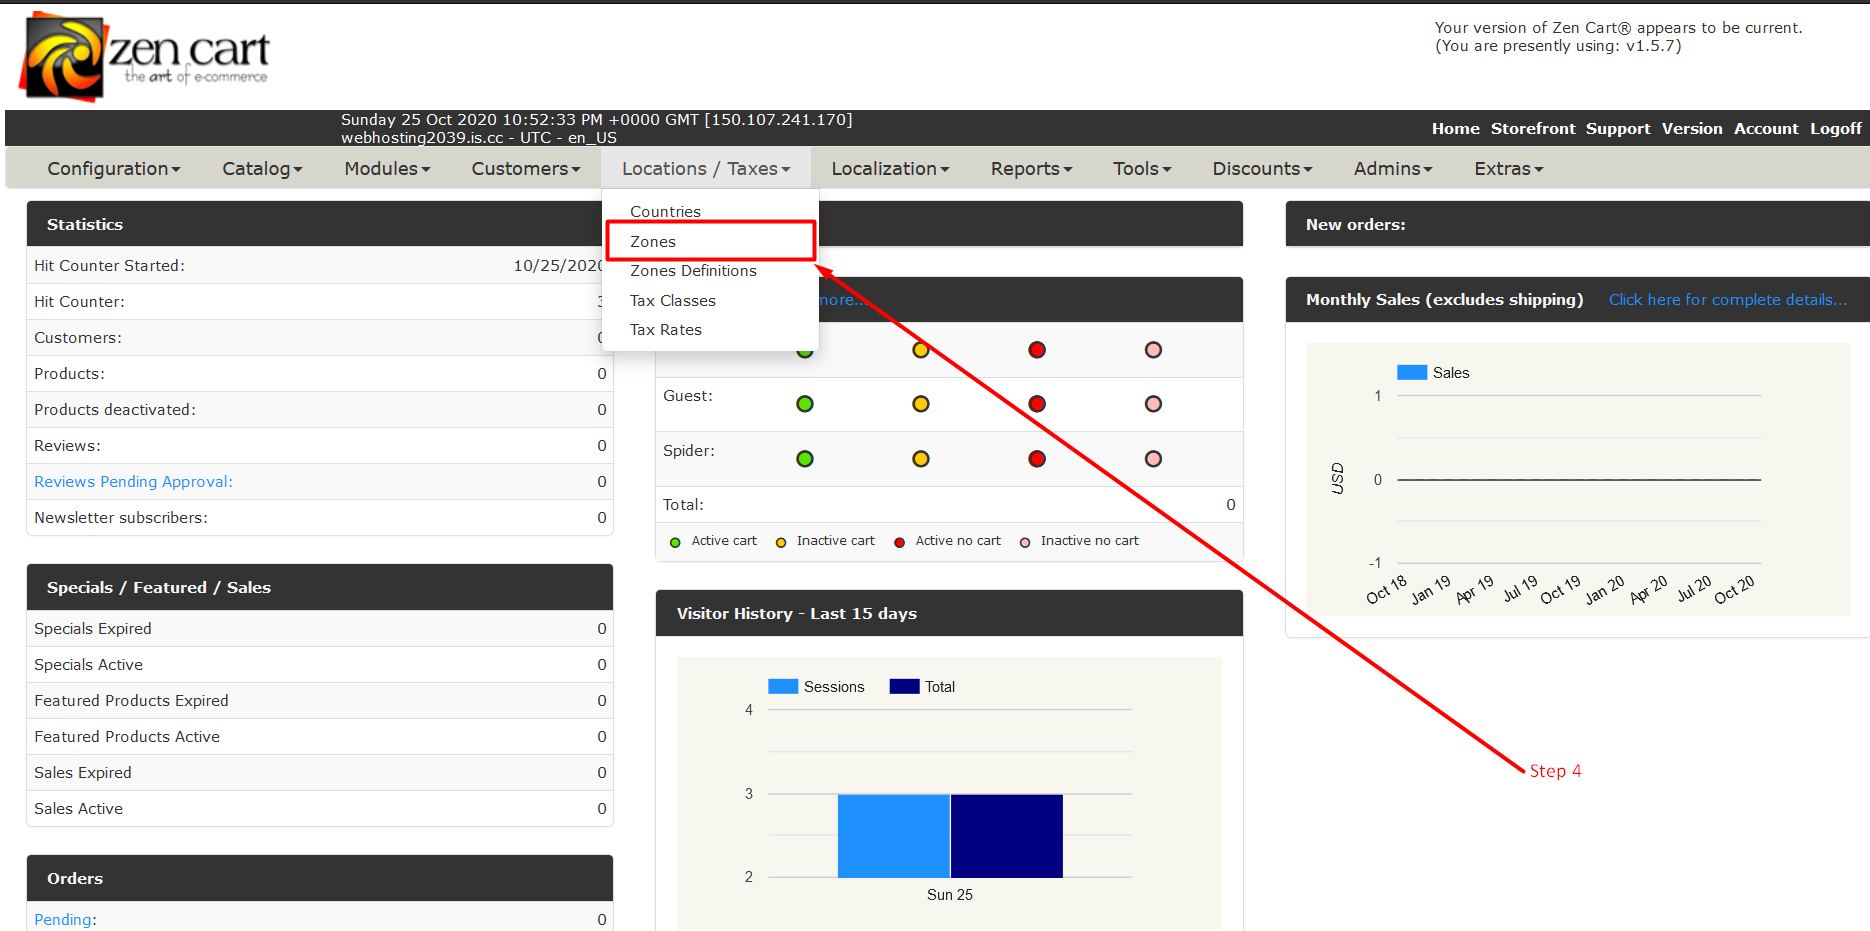Open the Extras dropdown menu
This screenshot has width=1870, height=931.
tap(1508, 169)
